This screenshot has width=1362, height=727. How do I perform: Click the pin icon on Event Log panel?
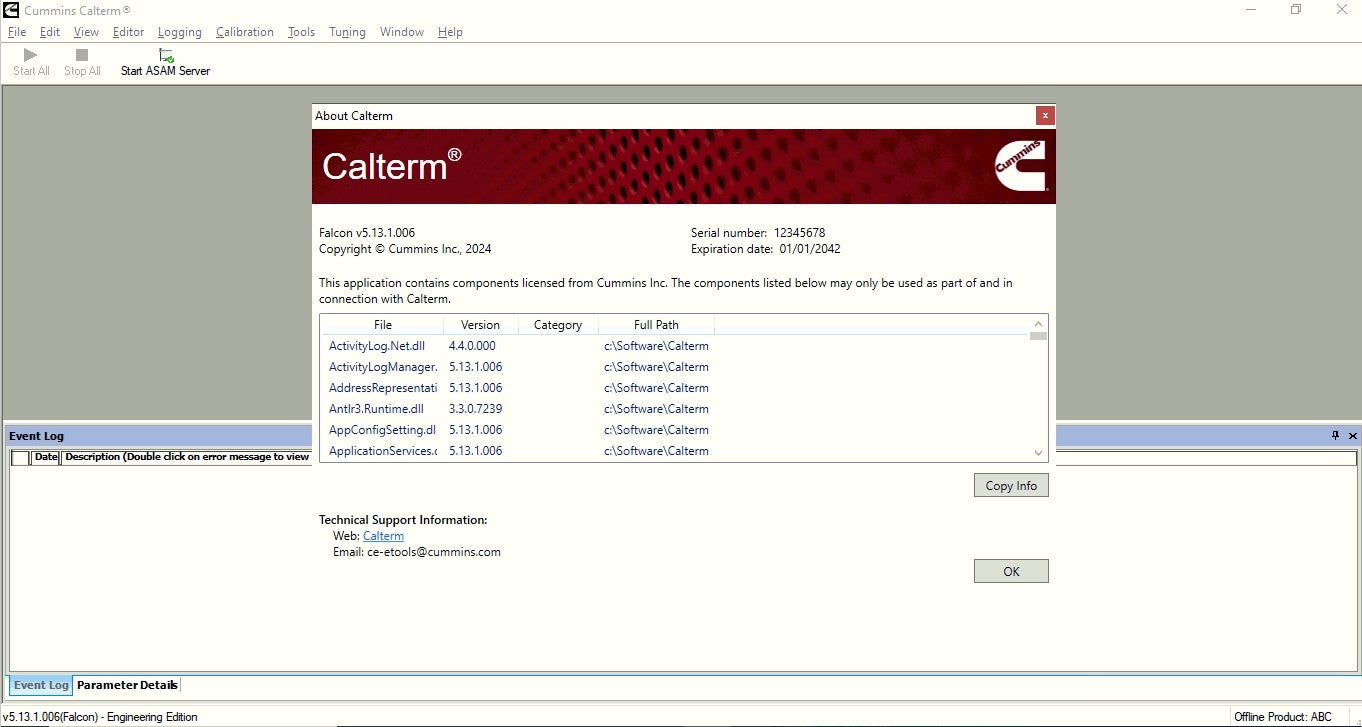point(1335,436)
